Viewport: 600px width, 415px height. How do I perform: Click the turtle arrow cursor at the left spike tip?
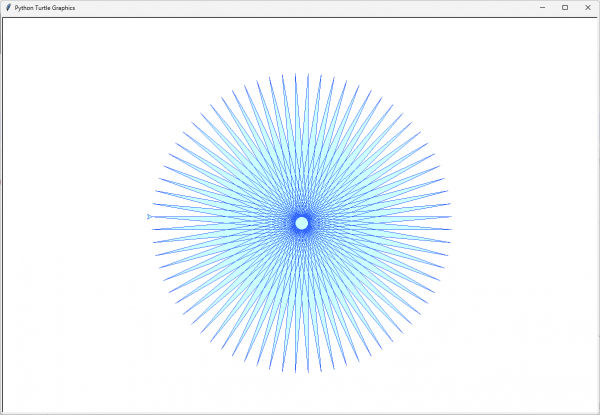tap(149, 216)
